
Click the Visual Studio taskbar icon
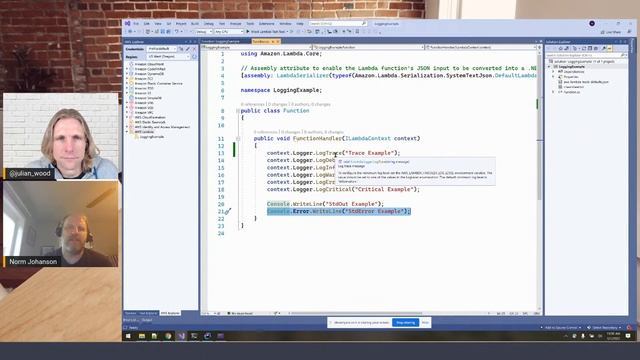pos(181,336)
